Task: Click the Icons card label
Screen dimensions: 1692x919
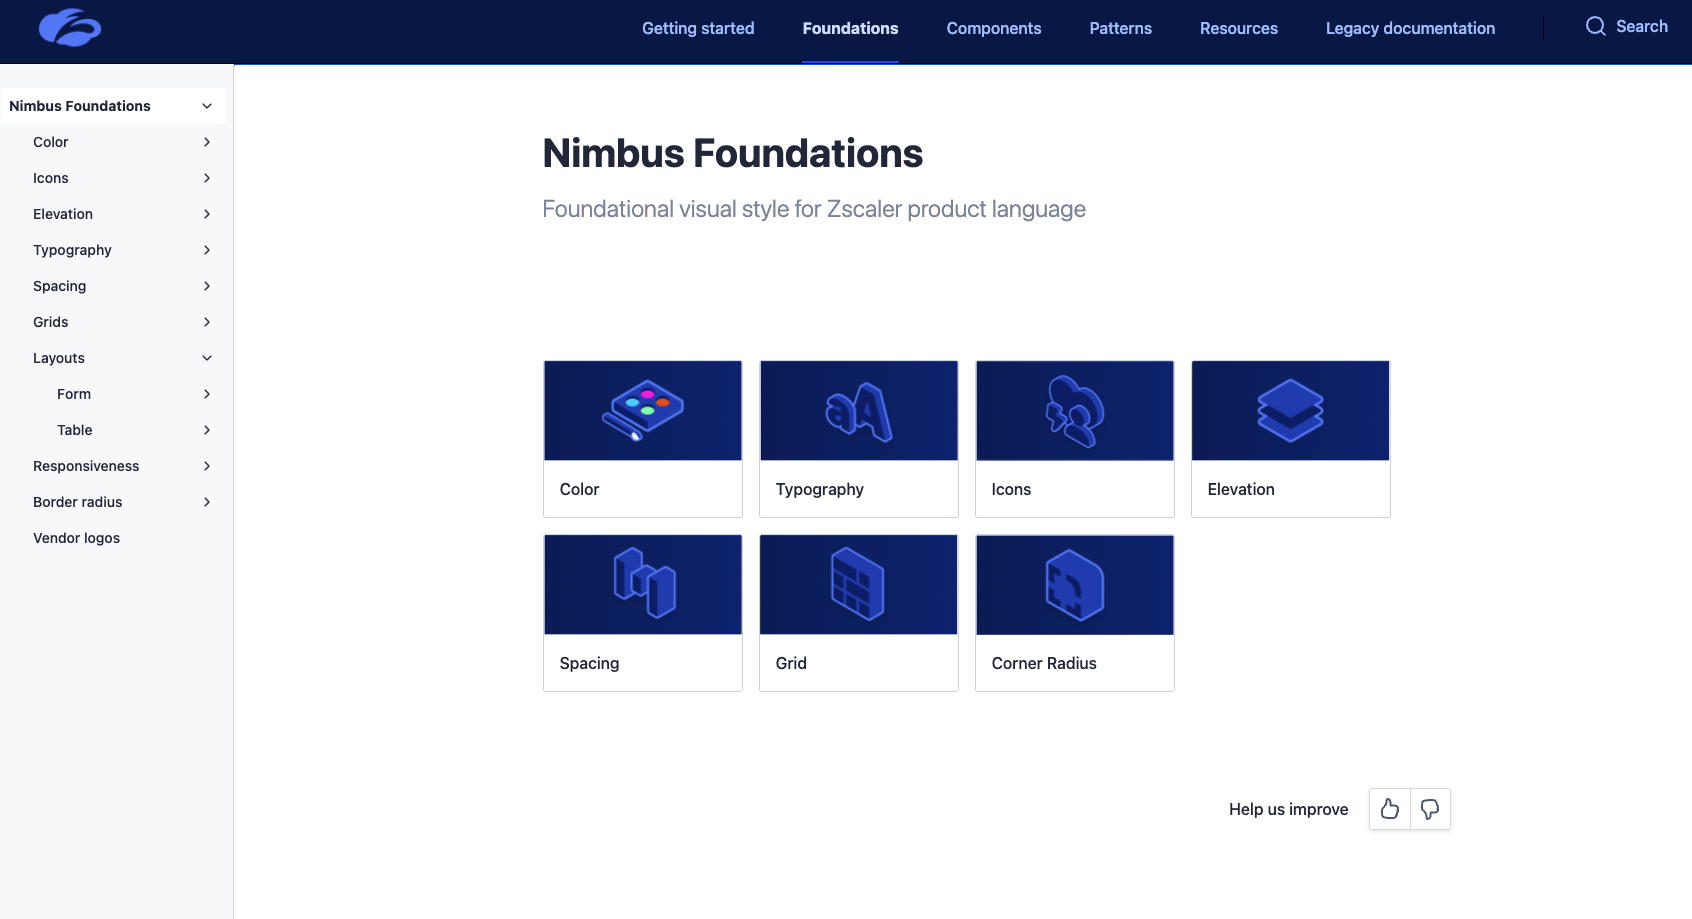Action: pyautogui.click(x=1011, y=489)
